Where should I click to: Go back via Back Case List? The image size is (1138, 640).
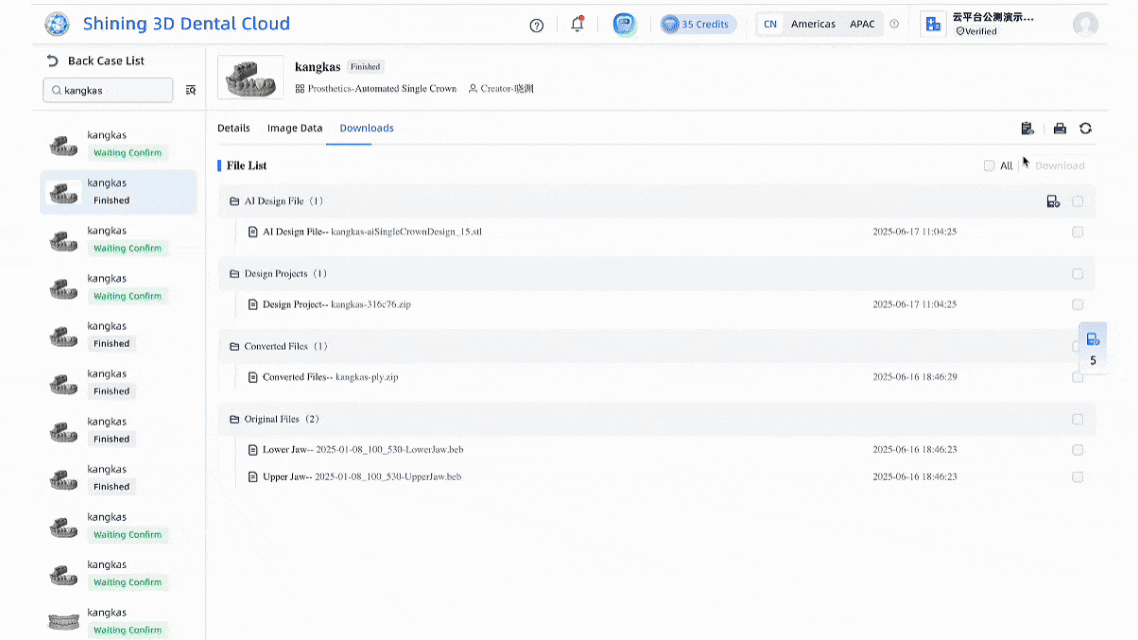96,61
